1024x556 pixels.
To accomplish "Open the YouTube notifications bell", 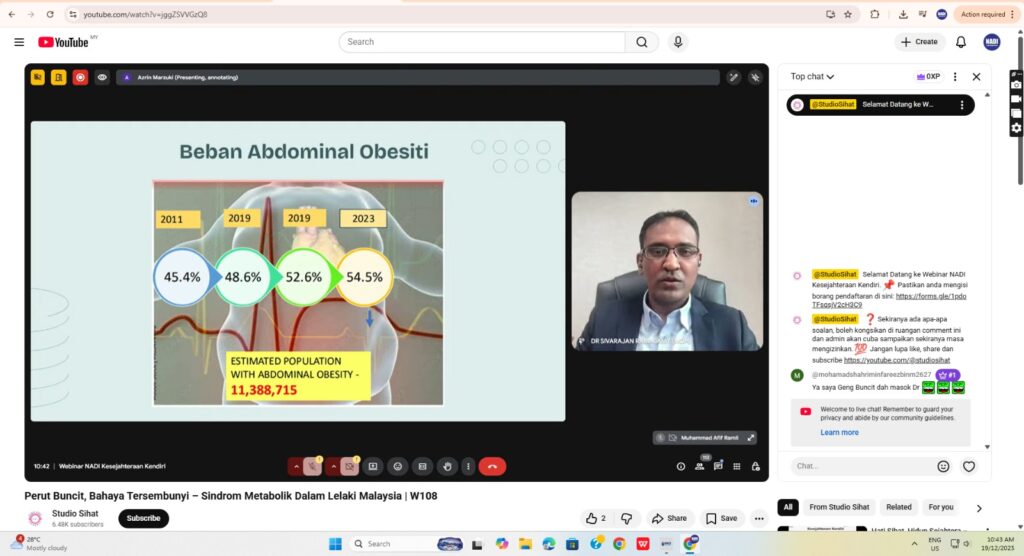I will coord(961,42).
